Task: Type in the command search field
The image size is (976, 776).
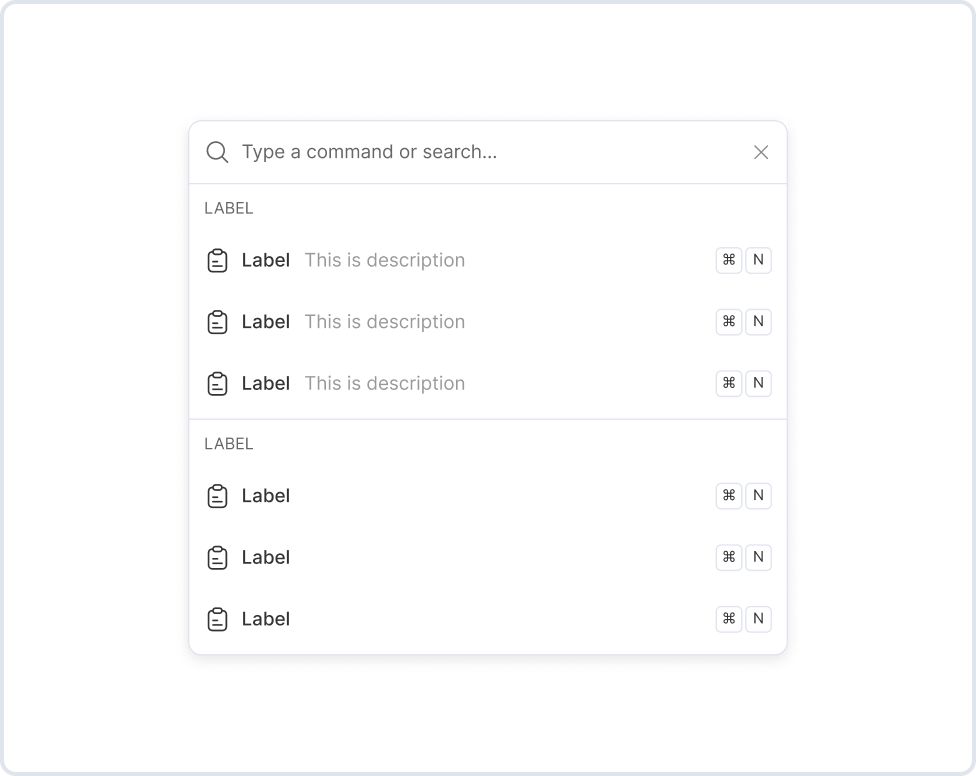Action: coord(480,152)
